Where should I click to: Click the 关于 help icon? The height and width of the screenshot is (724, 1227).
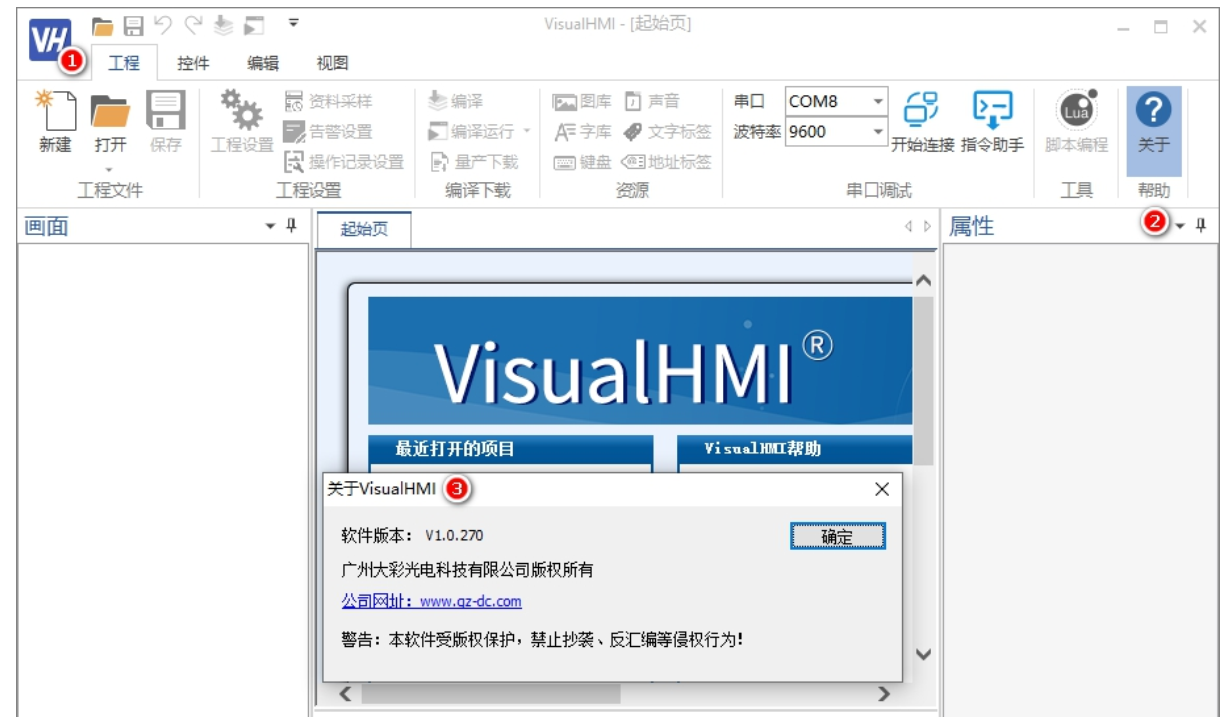(x=1153, y=108)
